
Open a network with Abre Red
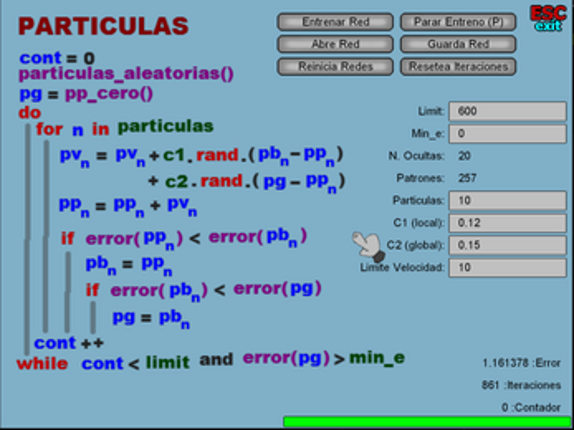pos(335,45)
